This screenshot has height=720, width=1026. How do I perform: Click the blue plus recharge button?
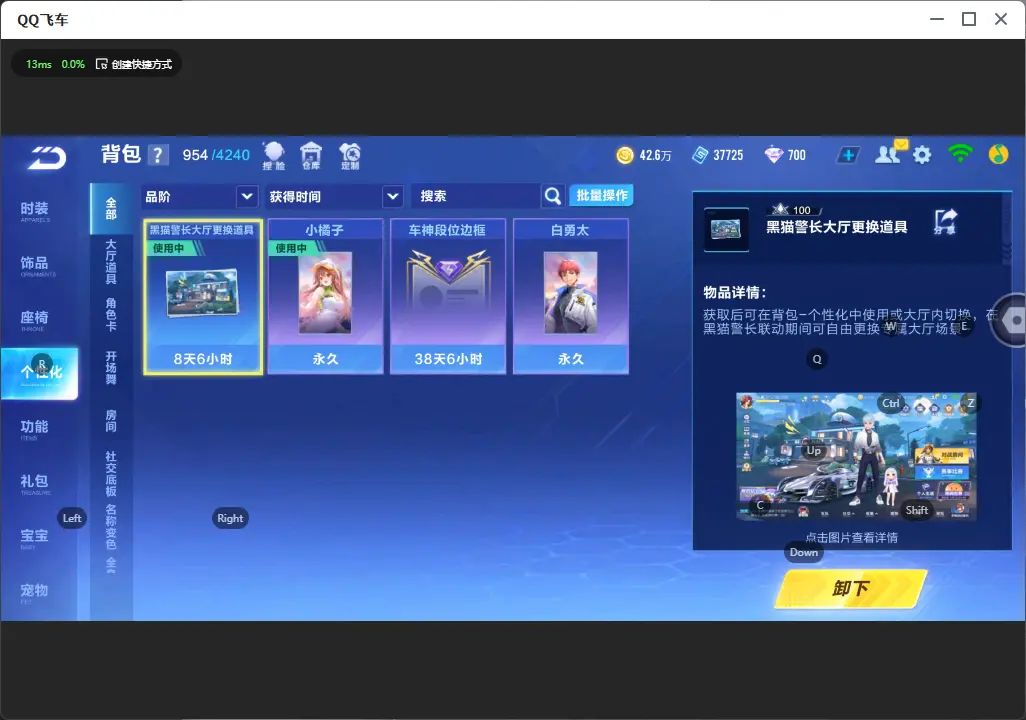[x=848, y=155]
